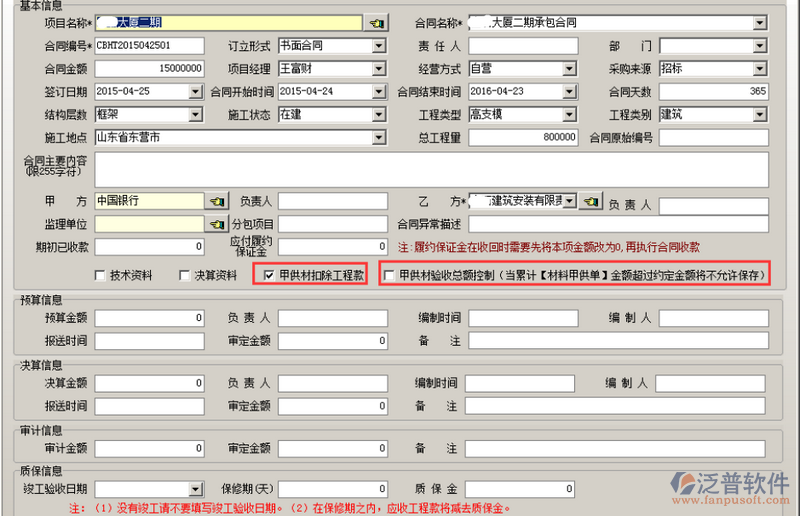This screenshot has width=800, height=516.
Task: Focus the 预算金额 input field
Action: point(149,318)
